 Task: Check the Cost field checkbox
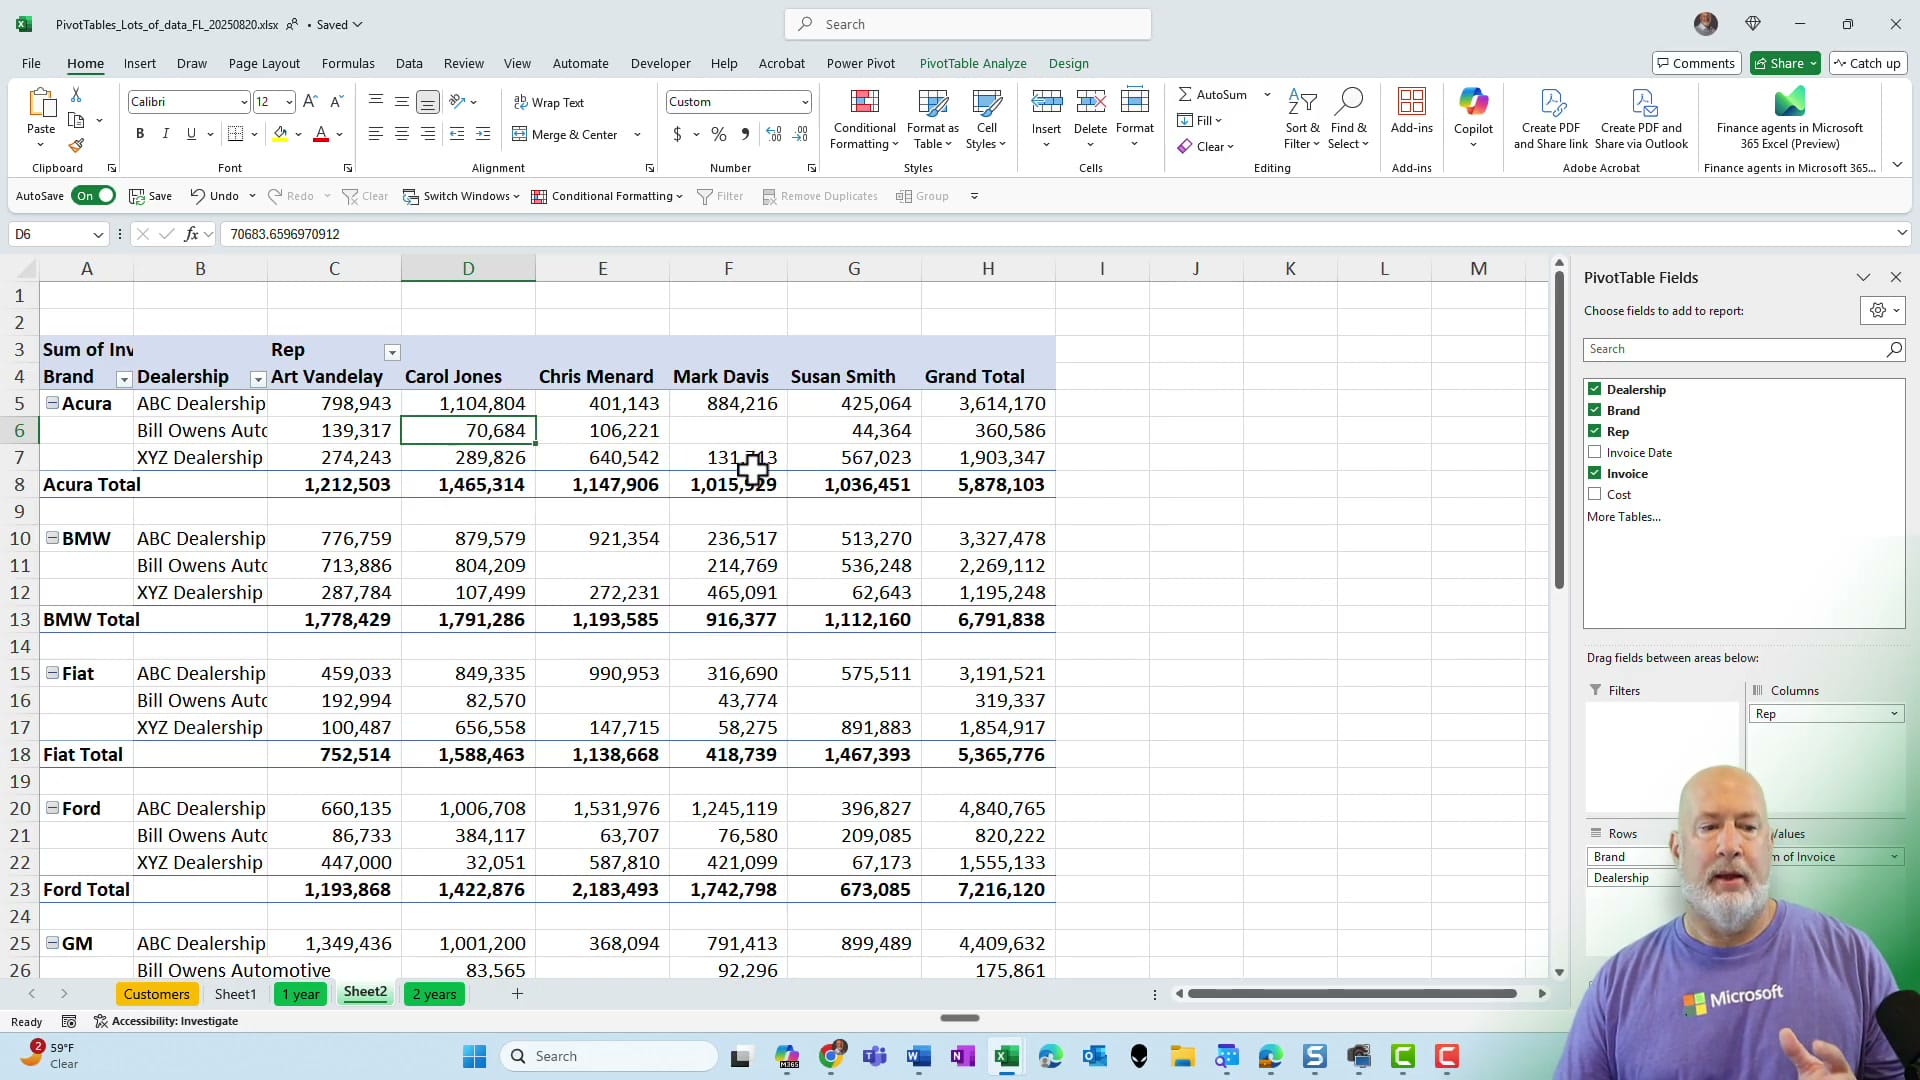pos(1596,494)
